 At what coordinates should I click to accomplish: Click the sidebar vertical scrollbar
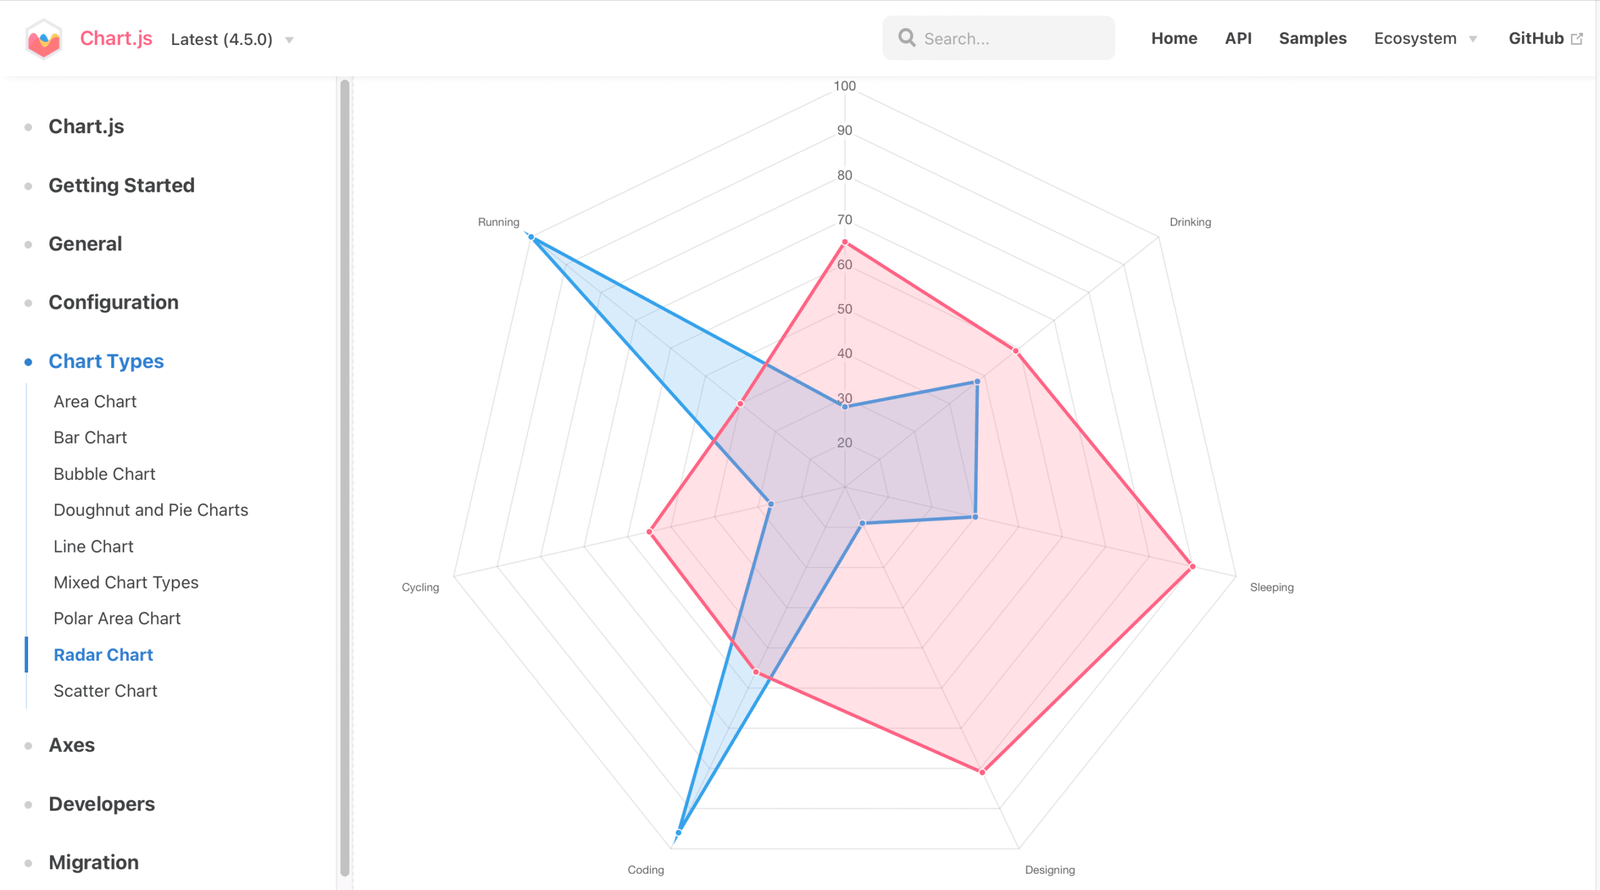[x=345, y=480]
